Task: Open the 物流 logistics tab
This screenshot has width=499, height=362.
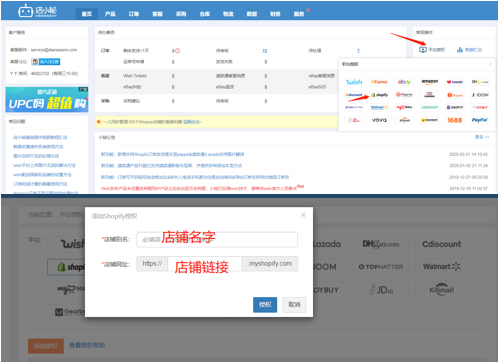Action: pos(228,14)
